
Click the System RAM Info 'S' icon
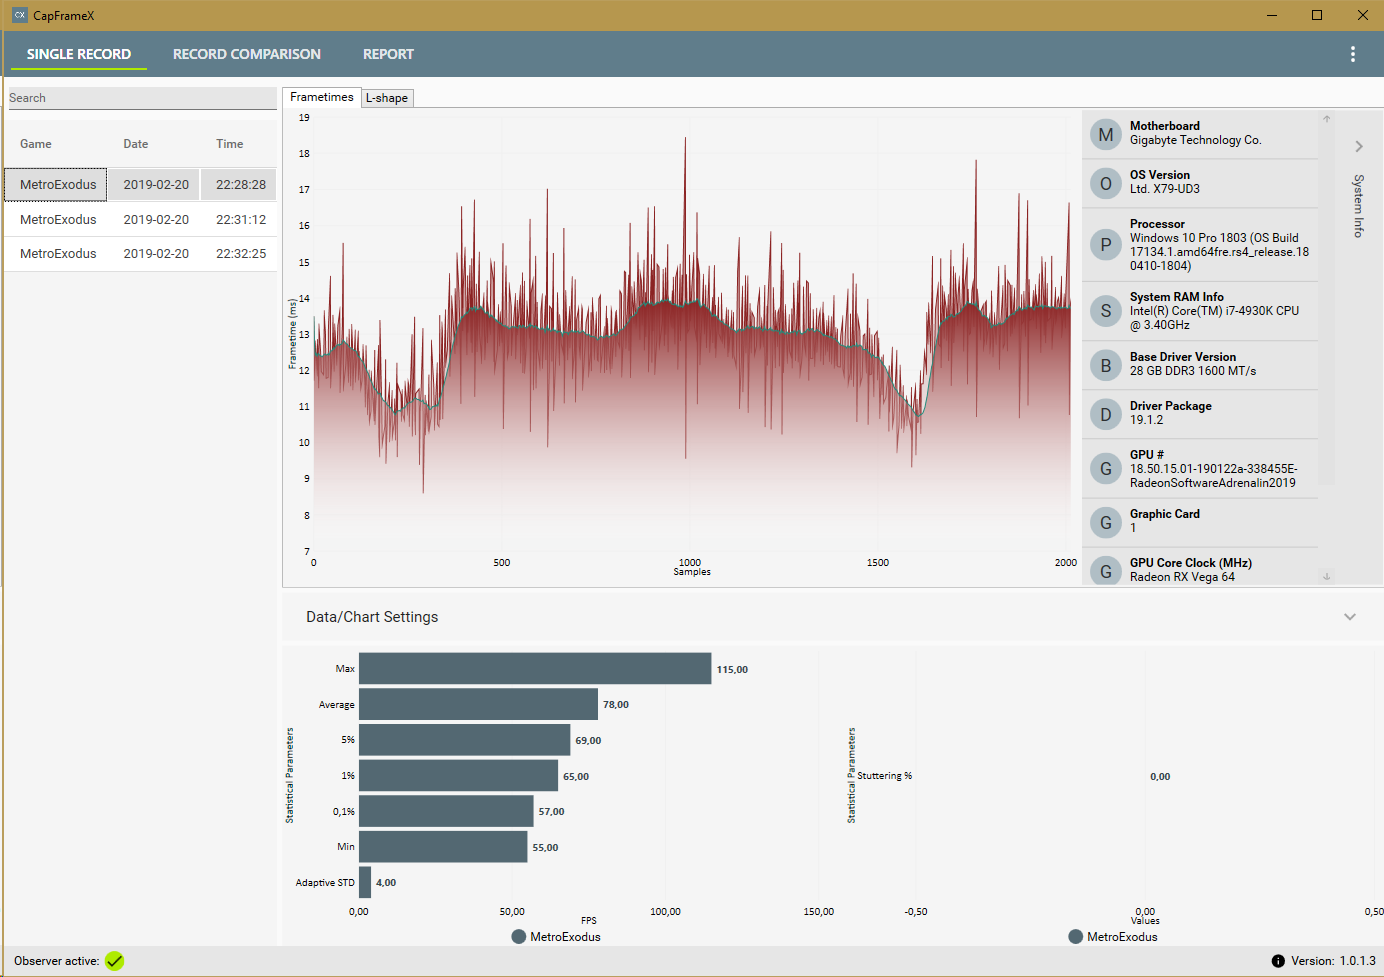click(x=1106, y=311)
